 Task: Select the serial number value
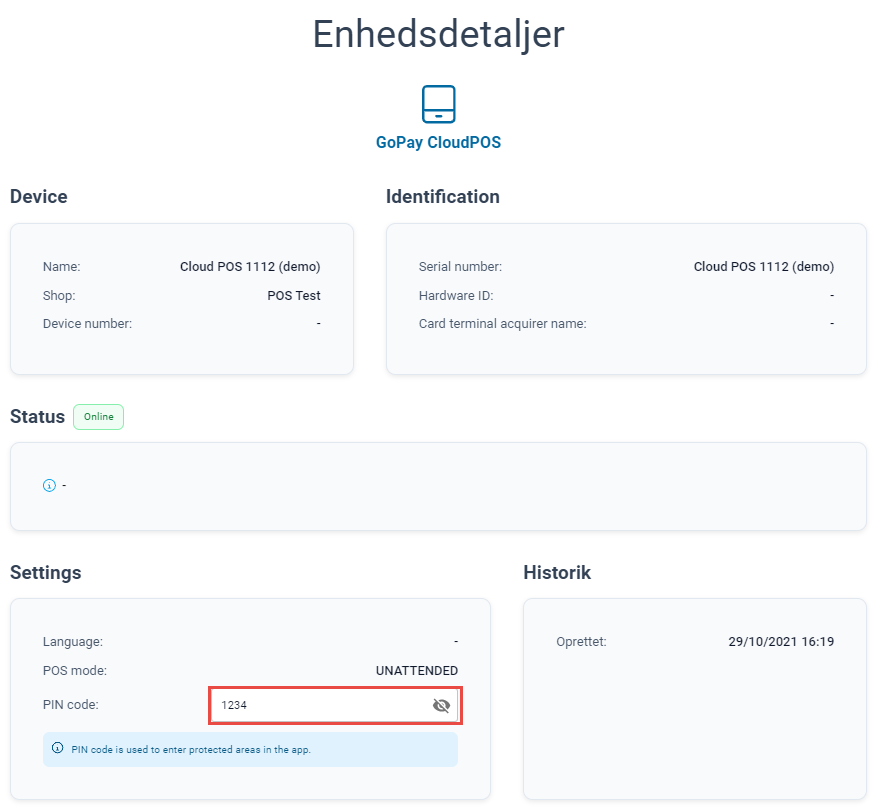(x=764, y=267)
